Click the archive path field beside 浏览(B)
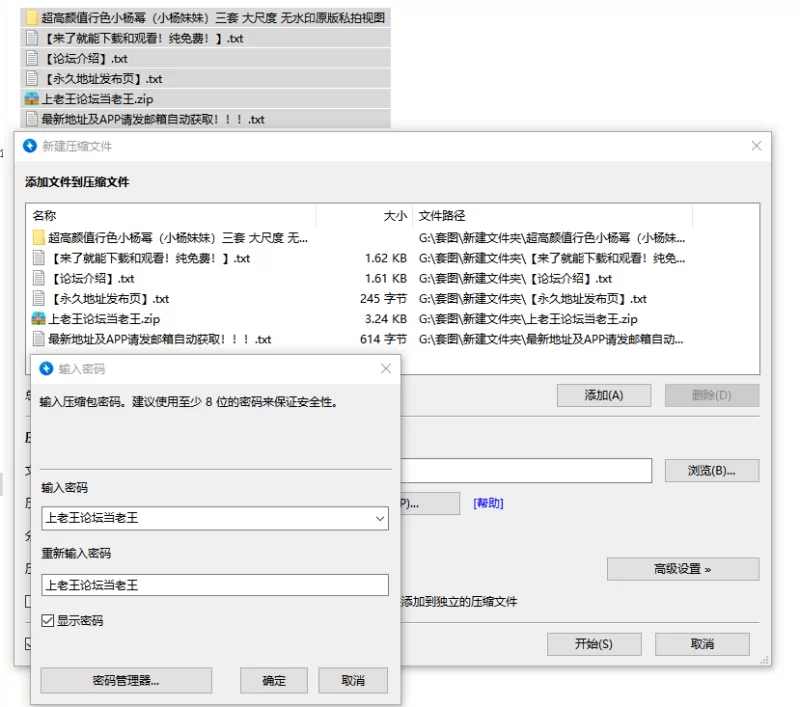This screenshot has height=707, width=800. pos(526,470)
